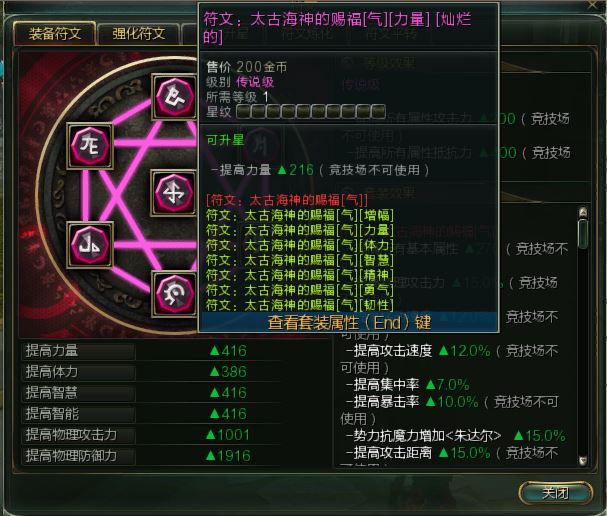The image size is (607, 516).
Task: Select the rune slot at the hexagram's top point
Action: tap(174, 97)
